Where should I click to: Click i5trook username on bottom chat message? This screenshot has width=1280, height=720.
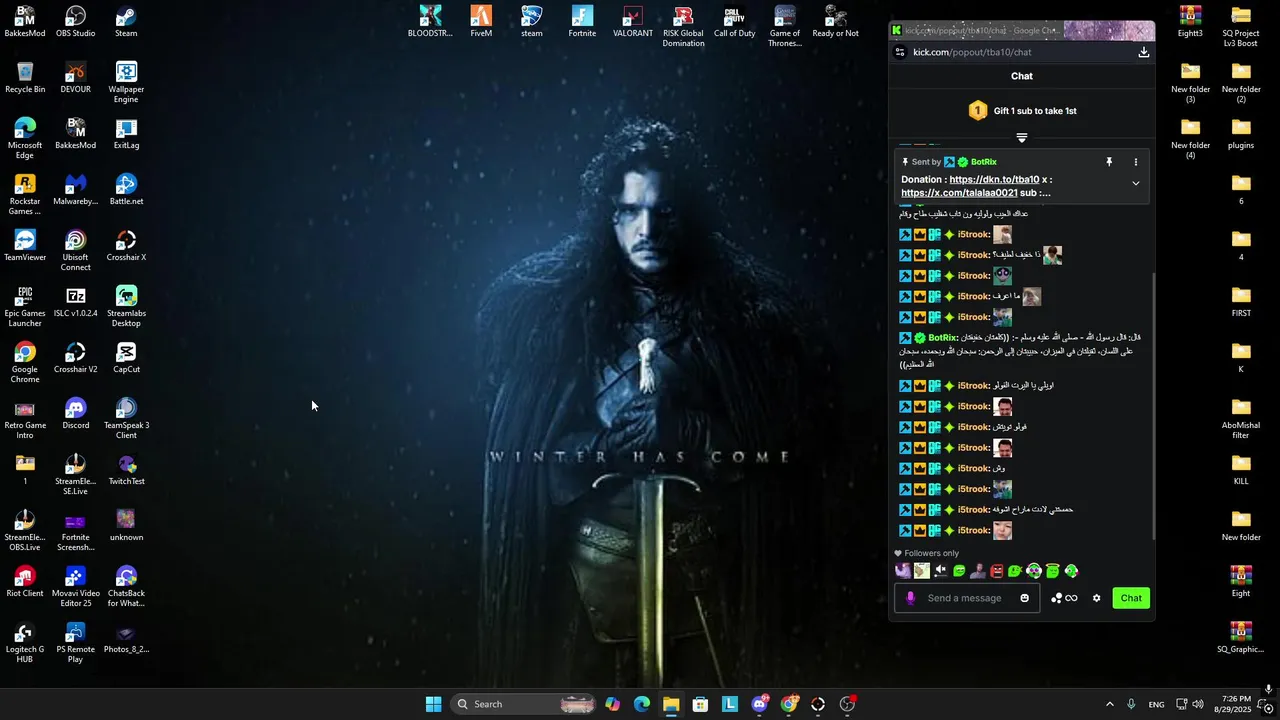pyautogui.click(x=974, y=530)
